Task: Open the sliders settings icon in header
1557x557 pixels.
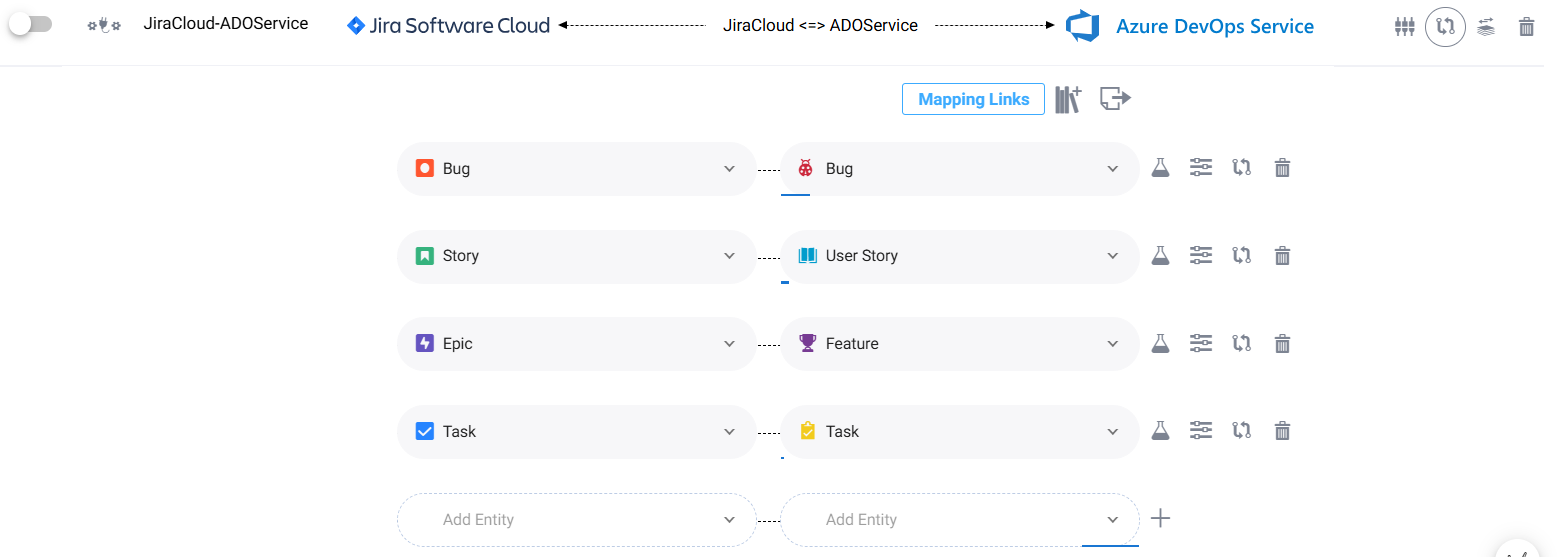Action: pos(1404,27)
